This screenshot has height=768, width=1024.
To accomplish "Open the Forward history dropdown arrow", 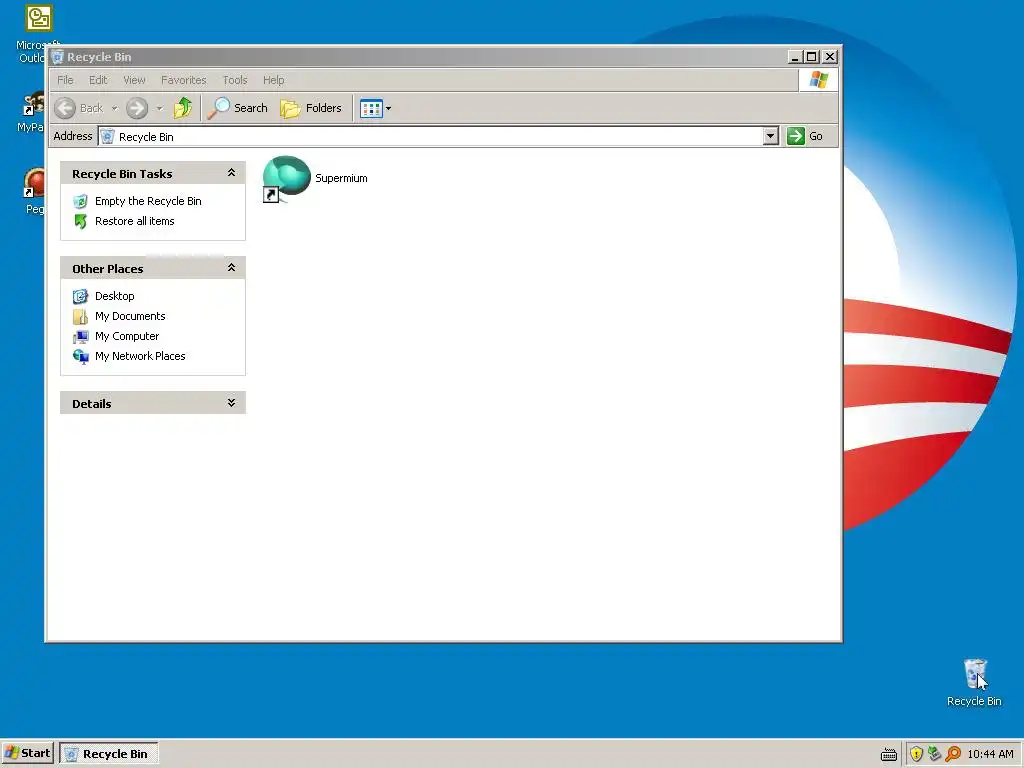I will pyautogui.click(x=159, y=108).
